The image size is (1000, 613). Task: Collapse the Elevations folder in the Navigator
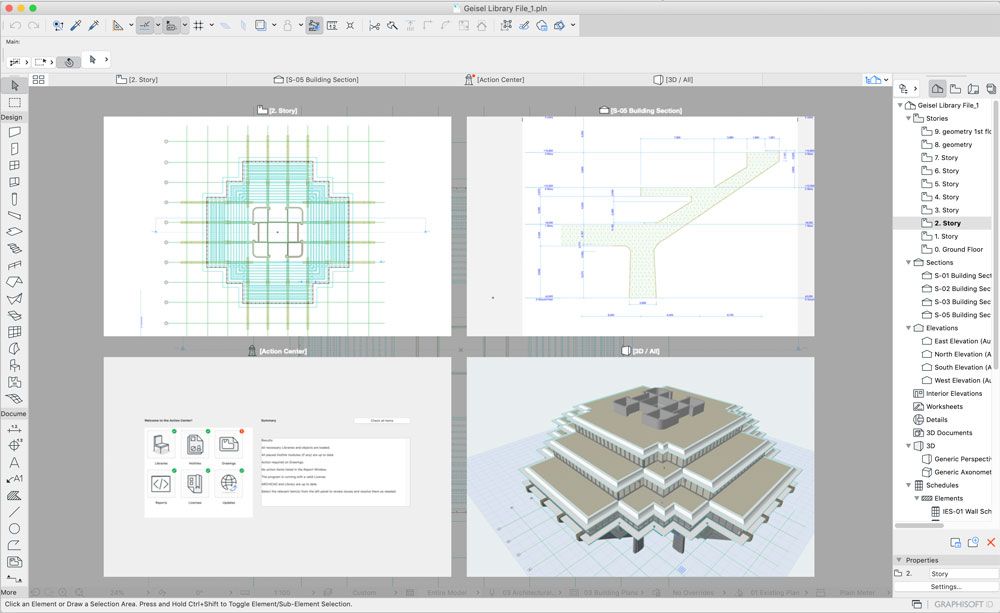coord(909,328)
